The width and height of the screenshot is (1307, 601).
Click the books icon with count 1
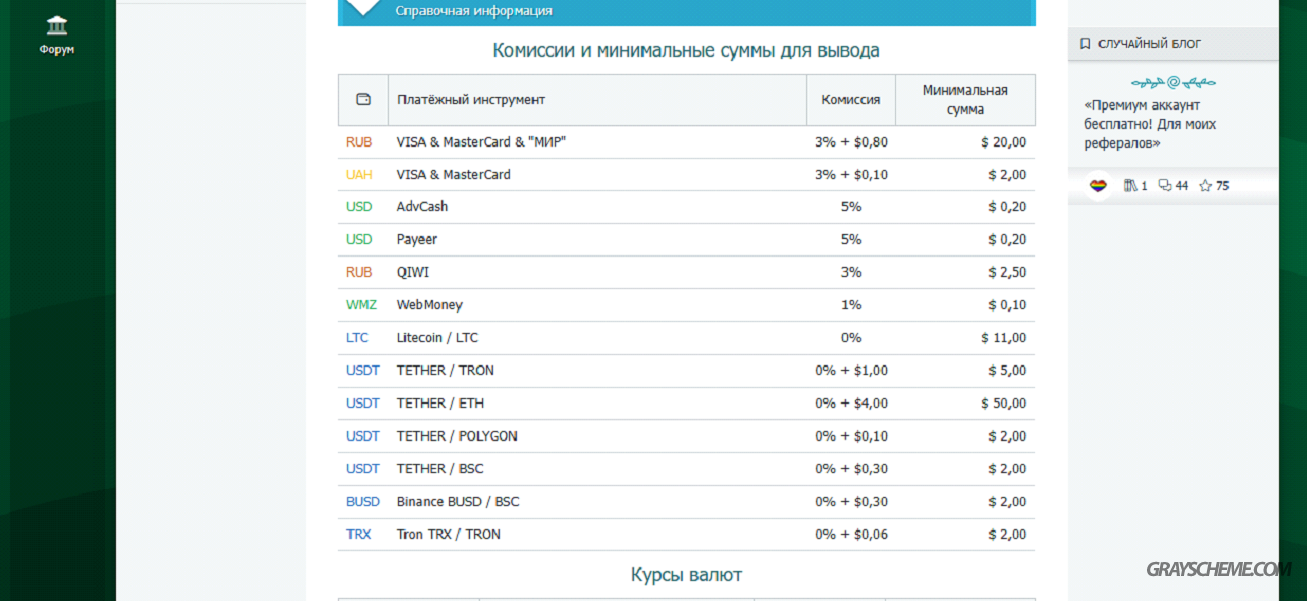(x=1131, y=185)
